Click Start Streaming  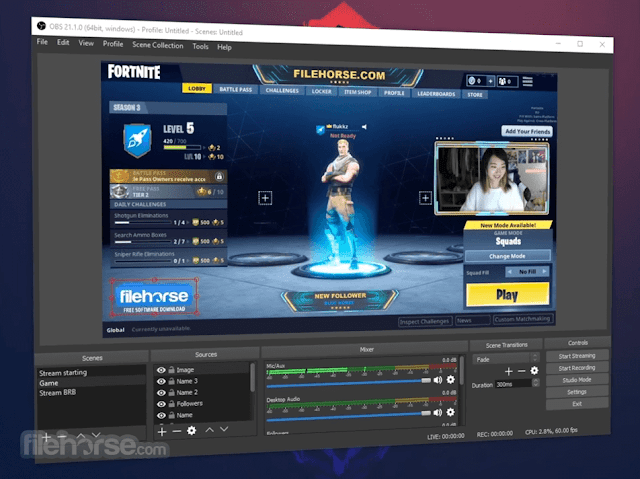[577, 356]
